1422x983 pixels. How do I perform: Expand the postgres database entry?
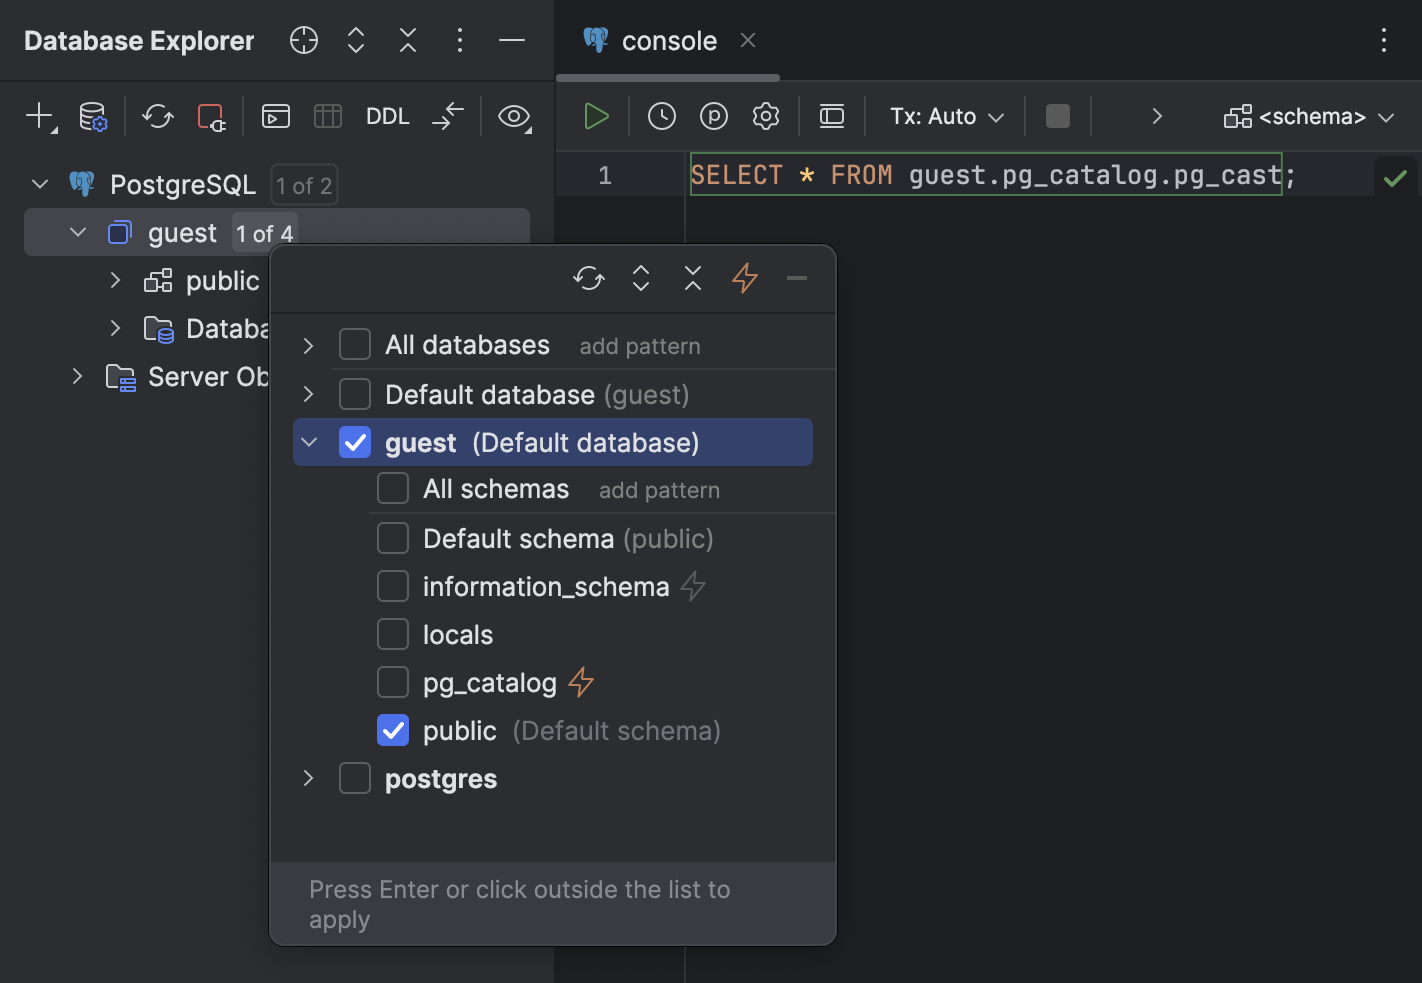tap(308, 778)
